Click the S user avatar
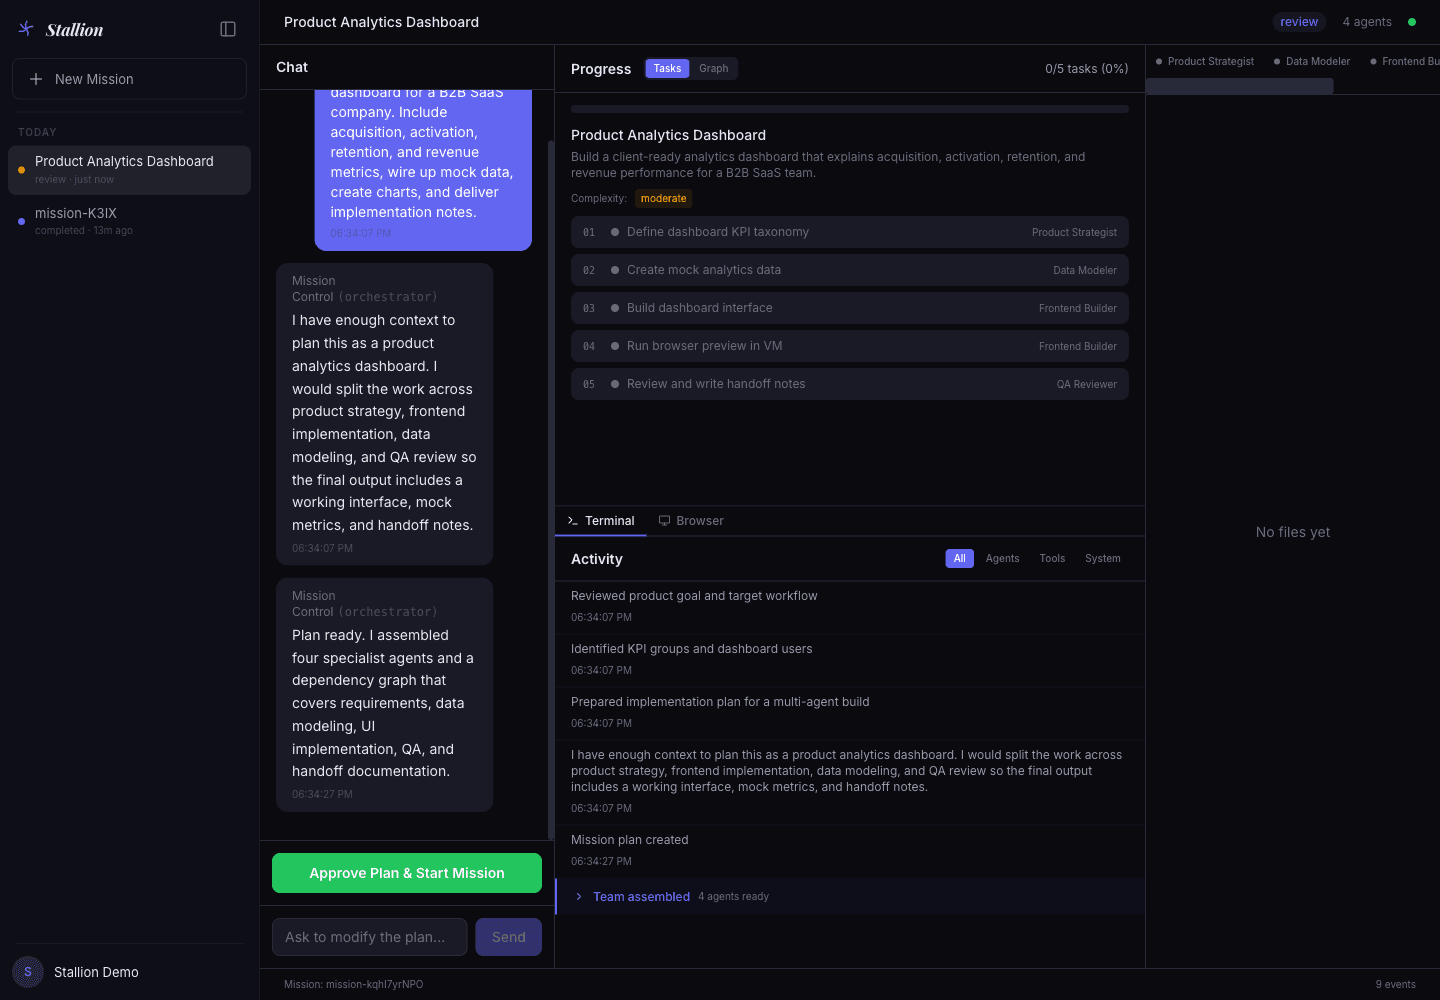This screenshot has height=1000, width=1440. coord(28,972)
